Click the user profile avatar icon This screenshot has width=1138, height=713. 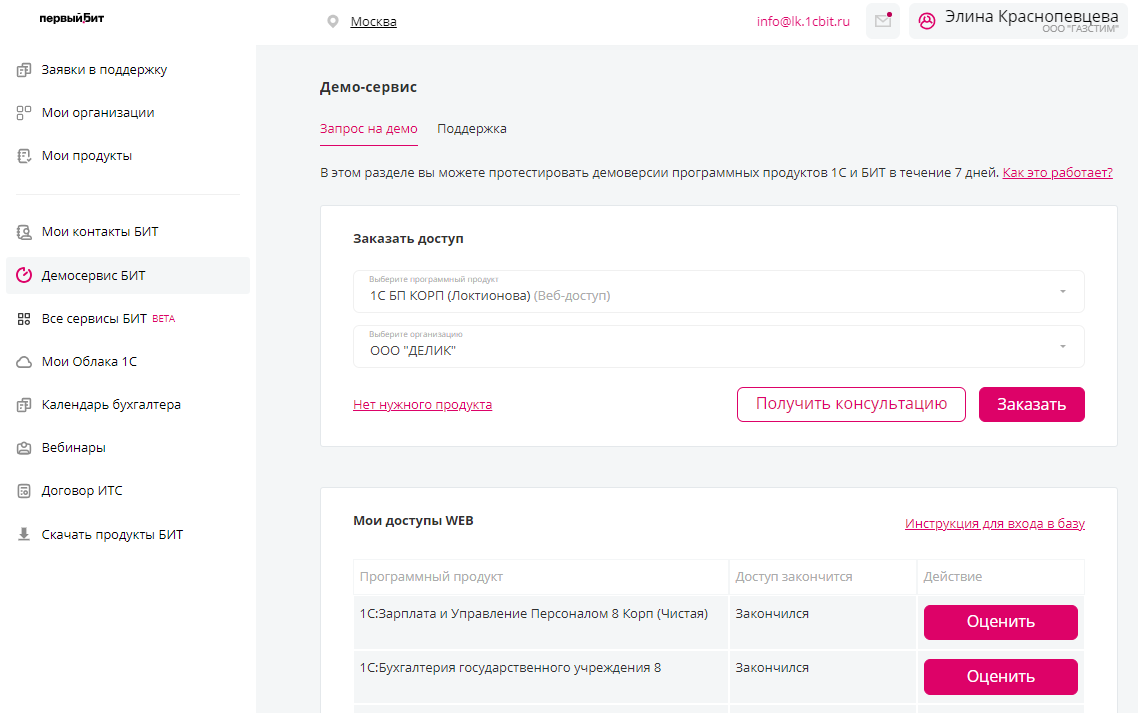click(x=927, y=21)
